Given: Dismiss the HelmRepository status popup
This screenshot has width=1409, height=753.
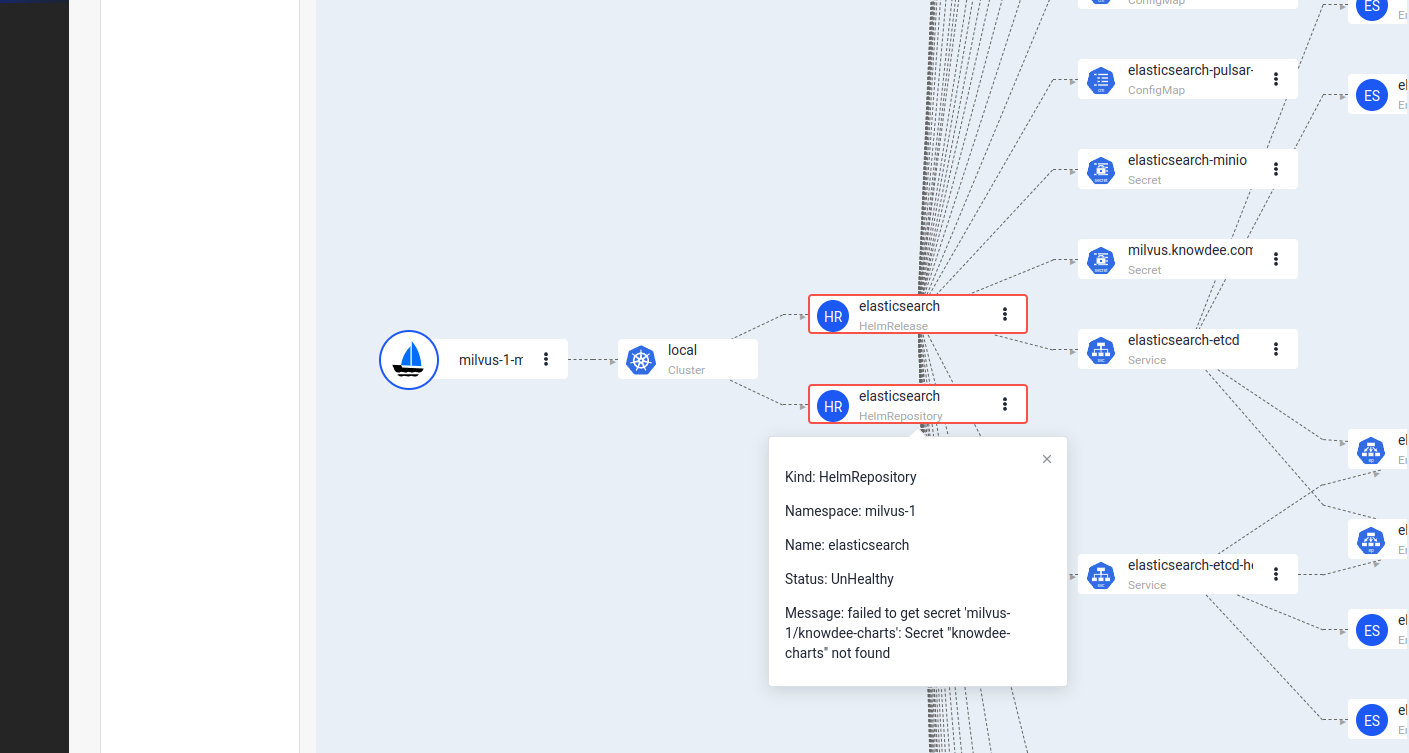Looking at the screenshot, I should pyautogui.click(x=1046, y=459).
